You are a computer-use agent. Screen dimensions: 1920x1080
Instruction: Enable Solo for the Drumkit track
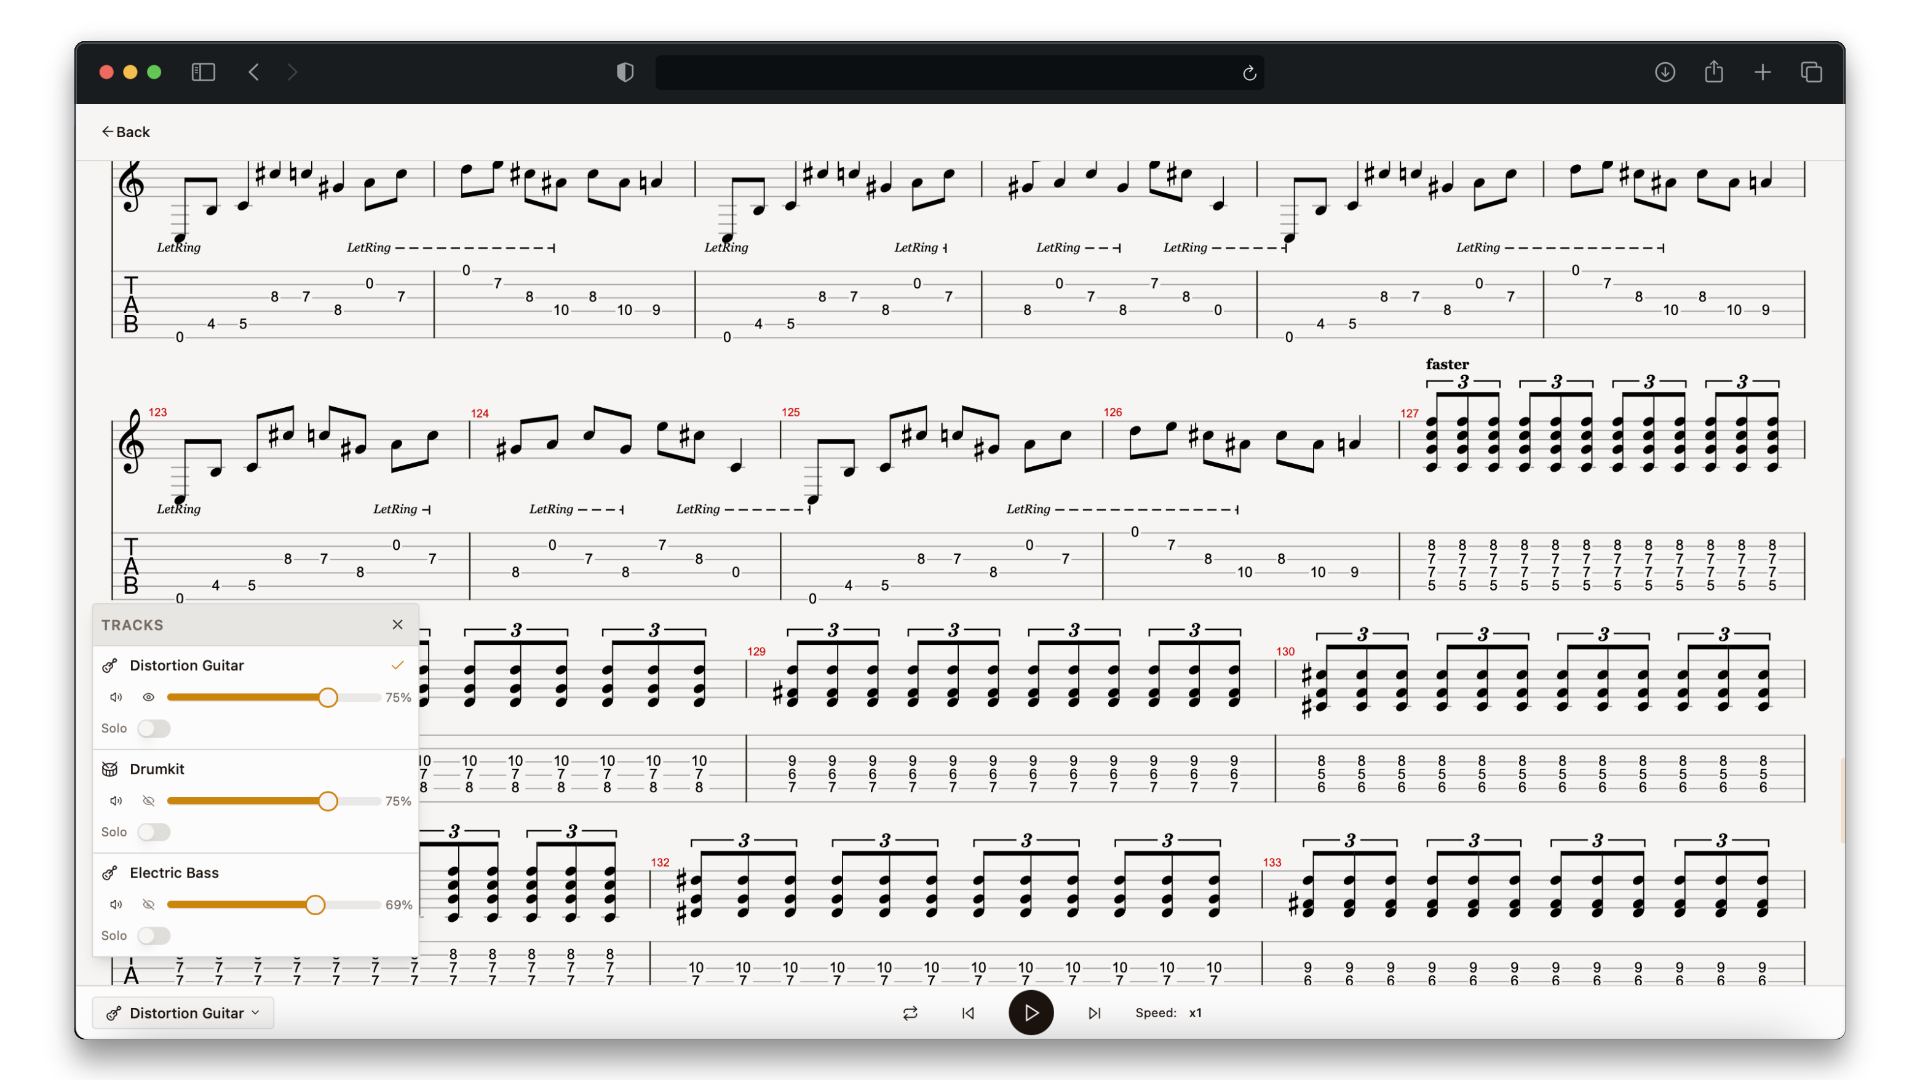click(153, 831)
